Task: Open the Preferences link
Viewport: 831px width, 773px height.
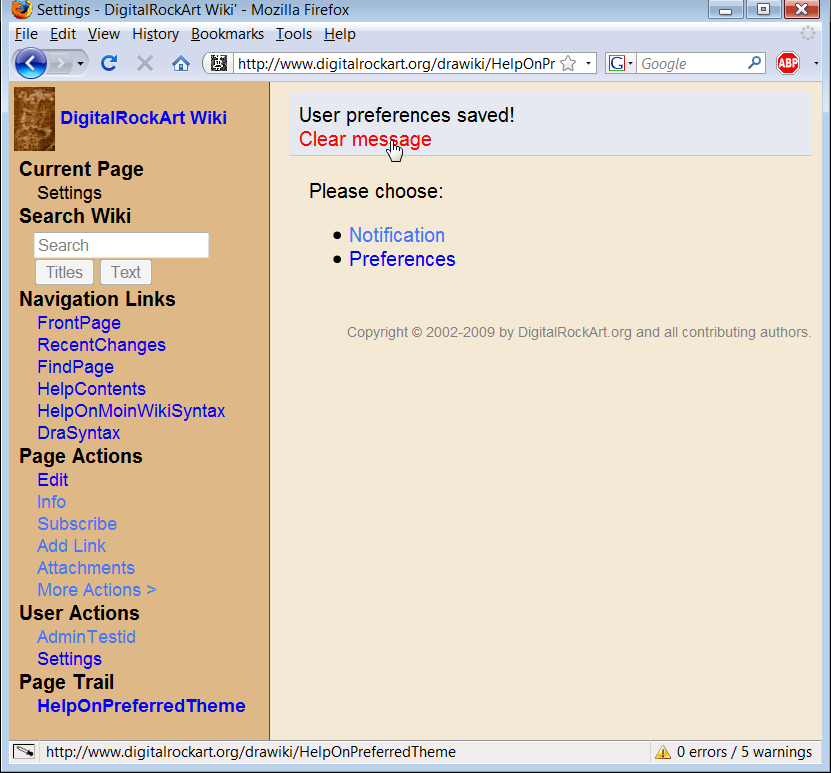Action: point(402,259)
